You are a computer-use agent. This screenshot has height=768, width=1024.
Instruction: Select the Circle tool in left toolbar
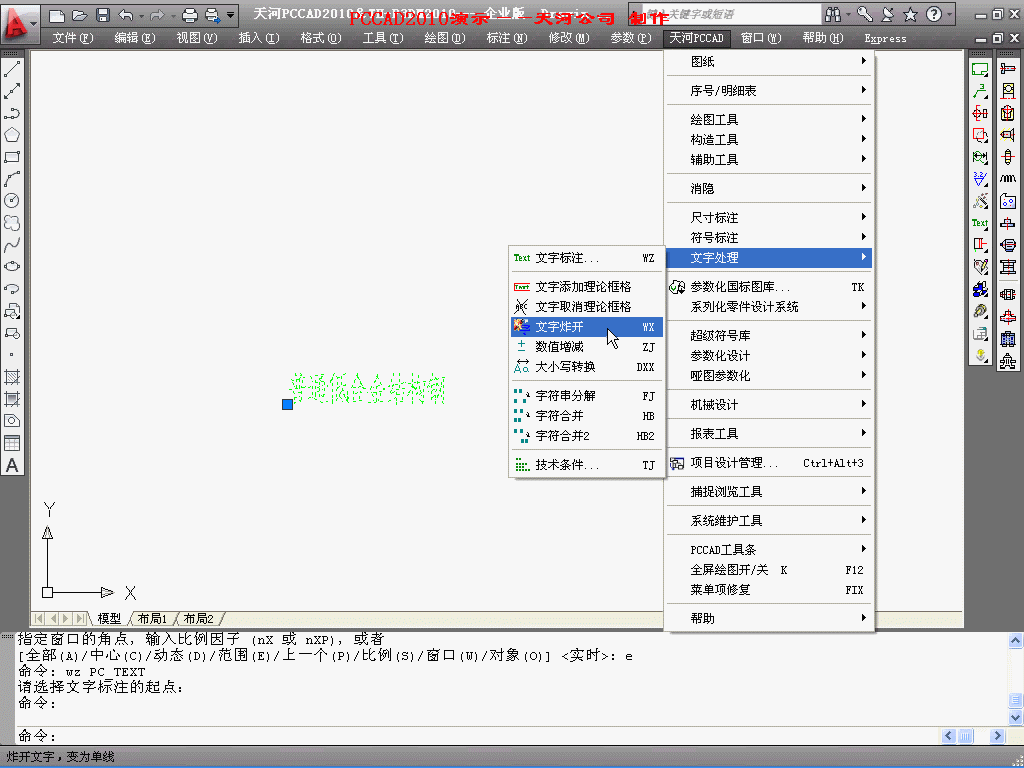pos(12,200)
